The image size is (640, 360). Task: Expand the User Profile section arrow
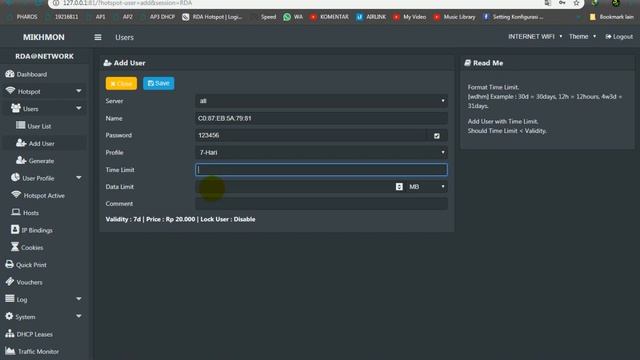coord(79,178)
